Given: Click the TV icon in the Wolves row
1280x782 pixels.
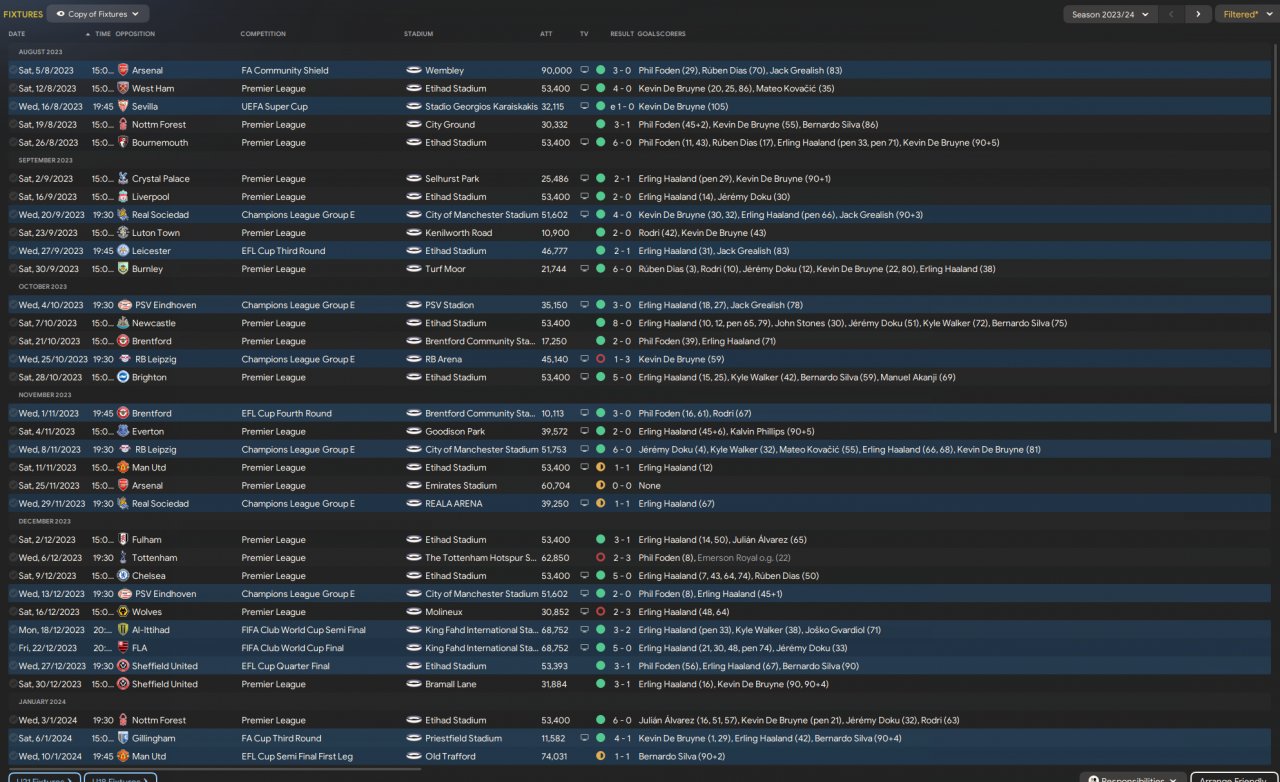Looking at the screenshot, I should [584, 612].
